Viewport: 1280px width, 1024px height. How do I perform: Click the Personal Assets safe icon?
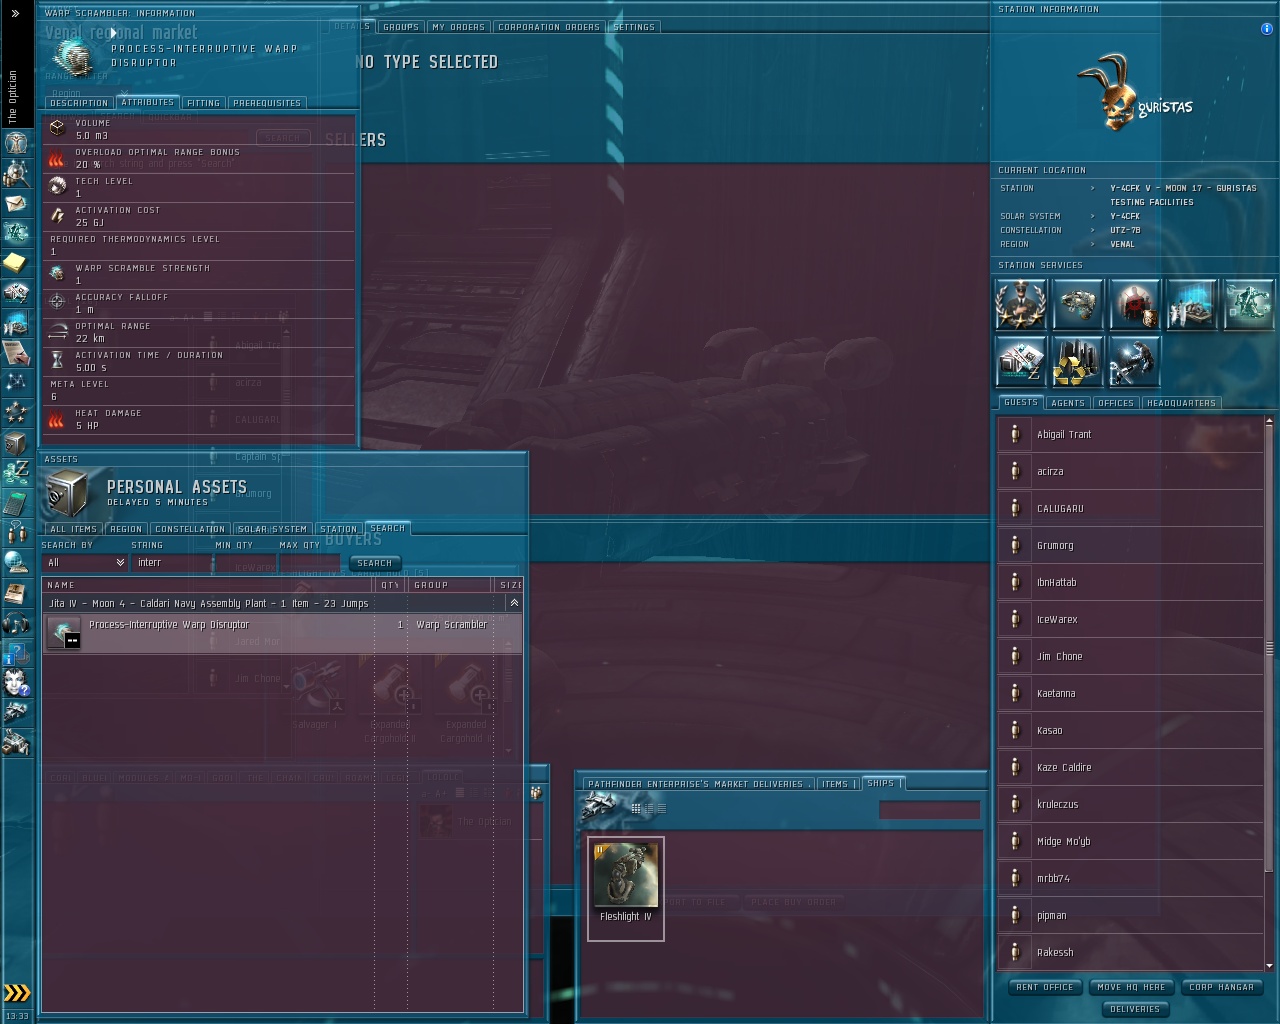(x=67, y=493)
